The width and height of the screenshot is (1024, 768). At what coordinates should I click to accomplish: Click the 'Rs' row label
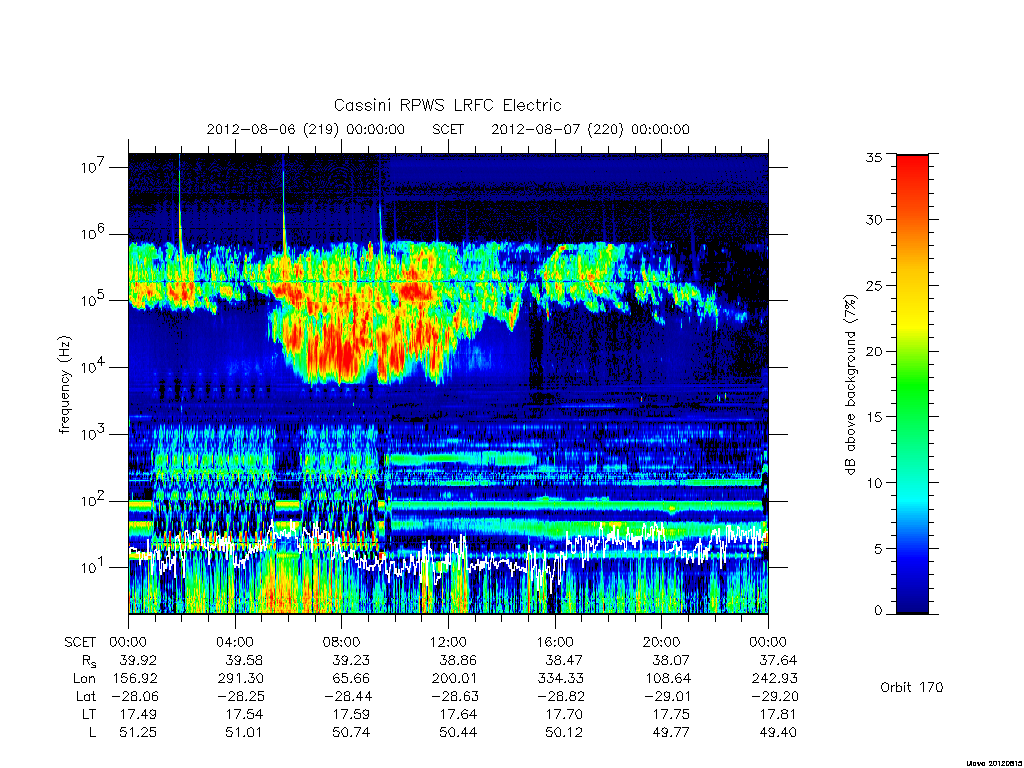click(x=89, y=661)
